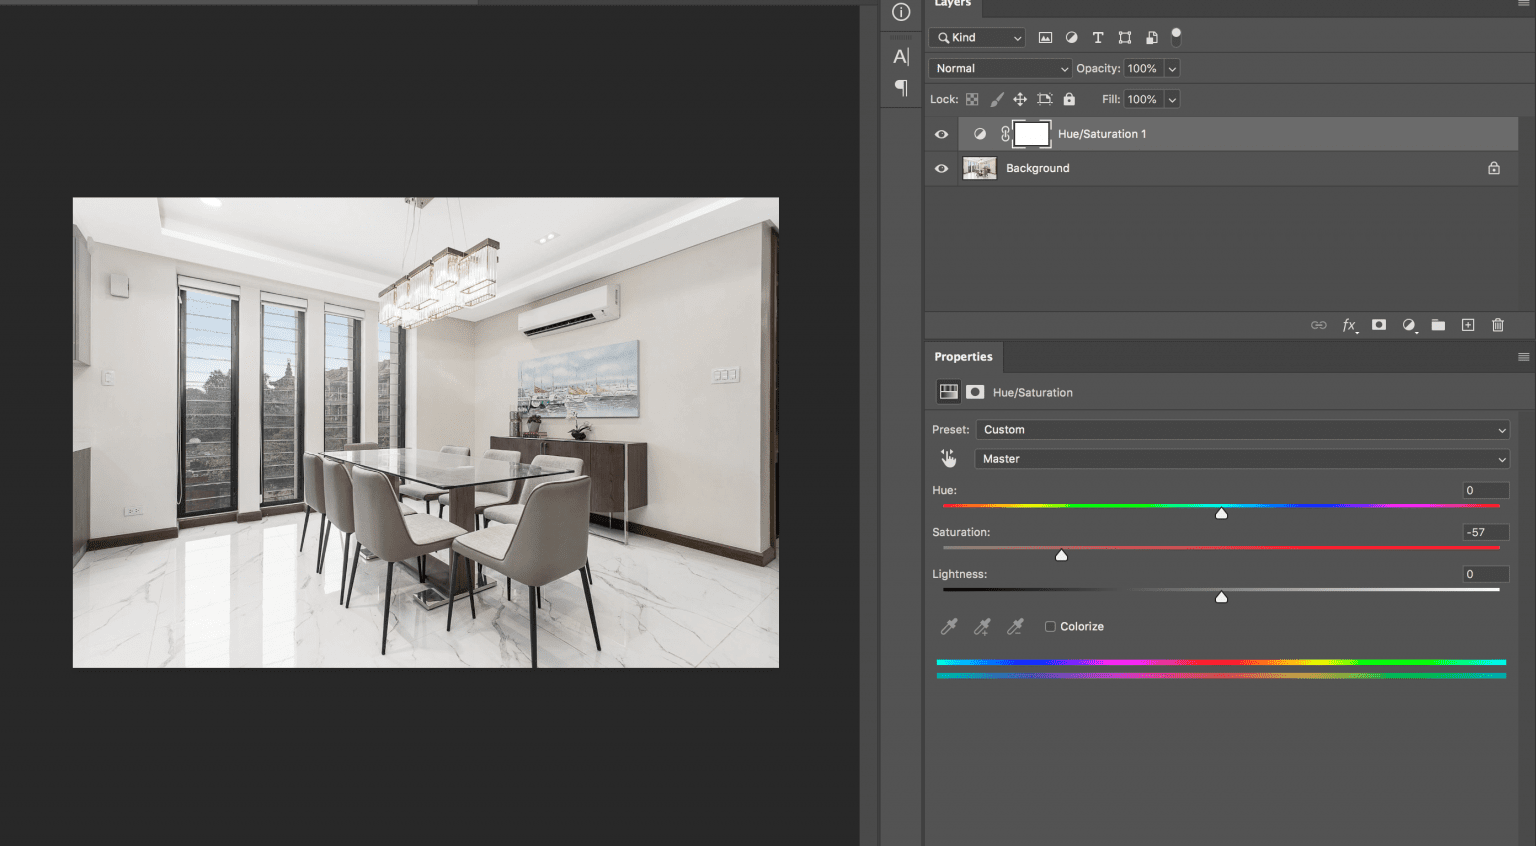Image resolution: width=1536 pixels, height=846 pixels.
Task: Delete the selected layer with trash icon
Action: pos(1497,325)
